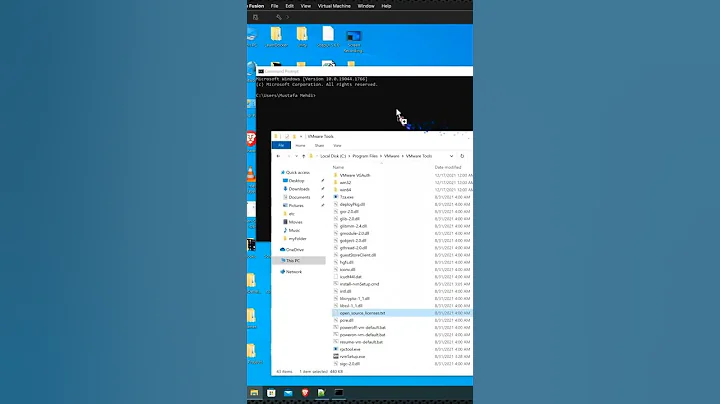Open Notepad++ from the Windows taskbar
The width and height of the screenshot is (720, 404).
(321, 393)
